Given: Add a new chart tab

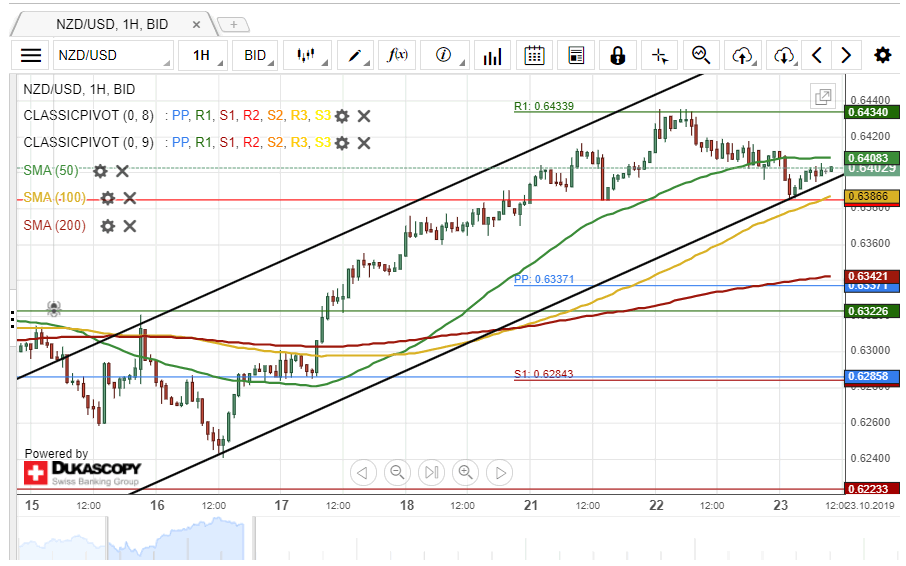Looking at the screenshot, I should pos(233,23).
